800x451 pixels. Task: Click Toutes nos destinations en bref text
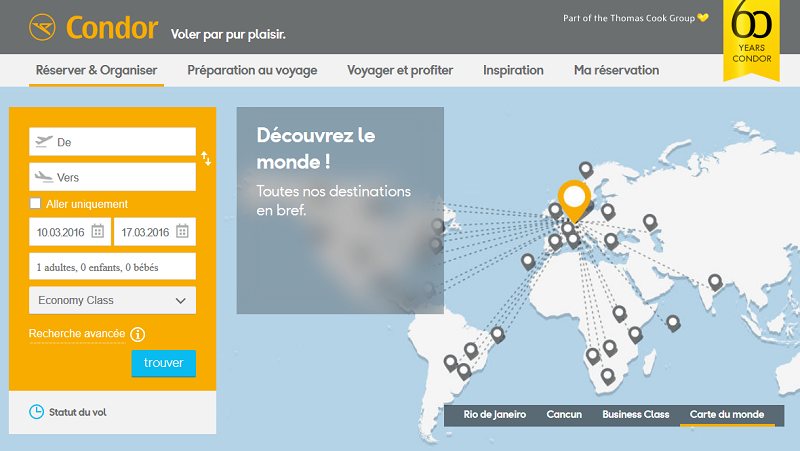click(x=333, y=201)
